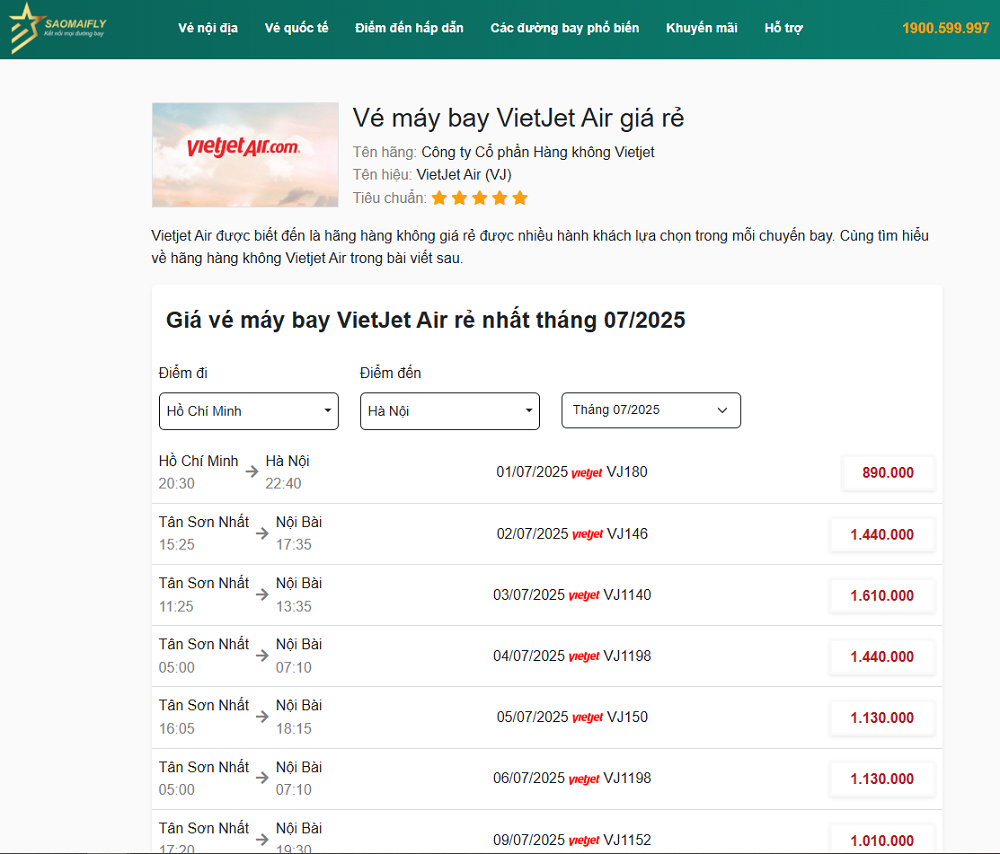Click the departure time 16:05
Image resolution: width=1000 pixels, height=854 pixels.
pos(177,728)
